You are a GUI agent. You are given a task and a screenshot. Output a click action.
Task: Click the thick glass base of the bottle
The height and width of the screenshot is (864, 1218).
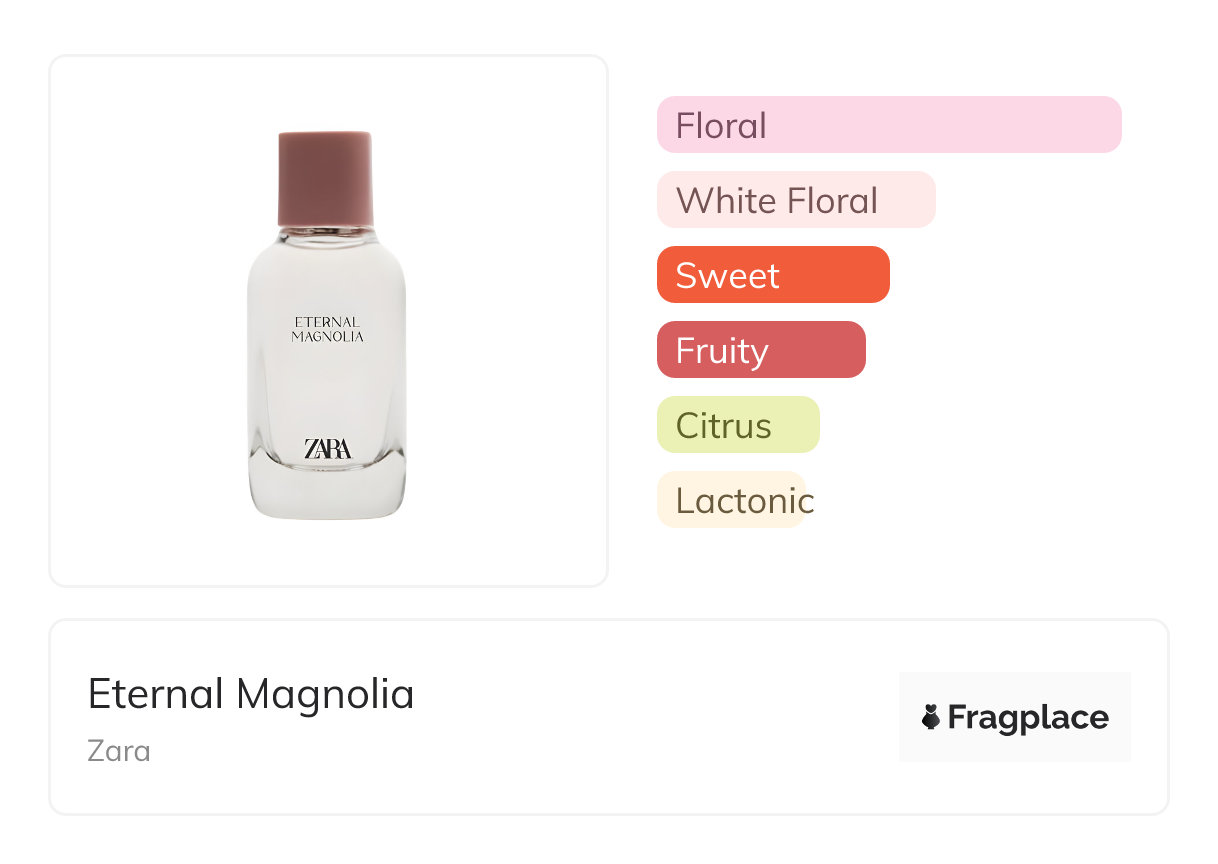coord(327,495)
